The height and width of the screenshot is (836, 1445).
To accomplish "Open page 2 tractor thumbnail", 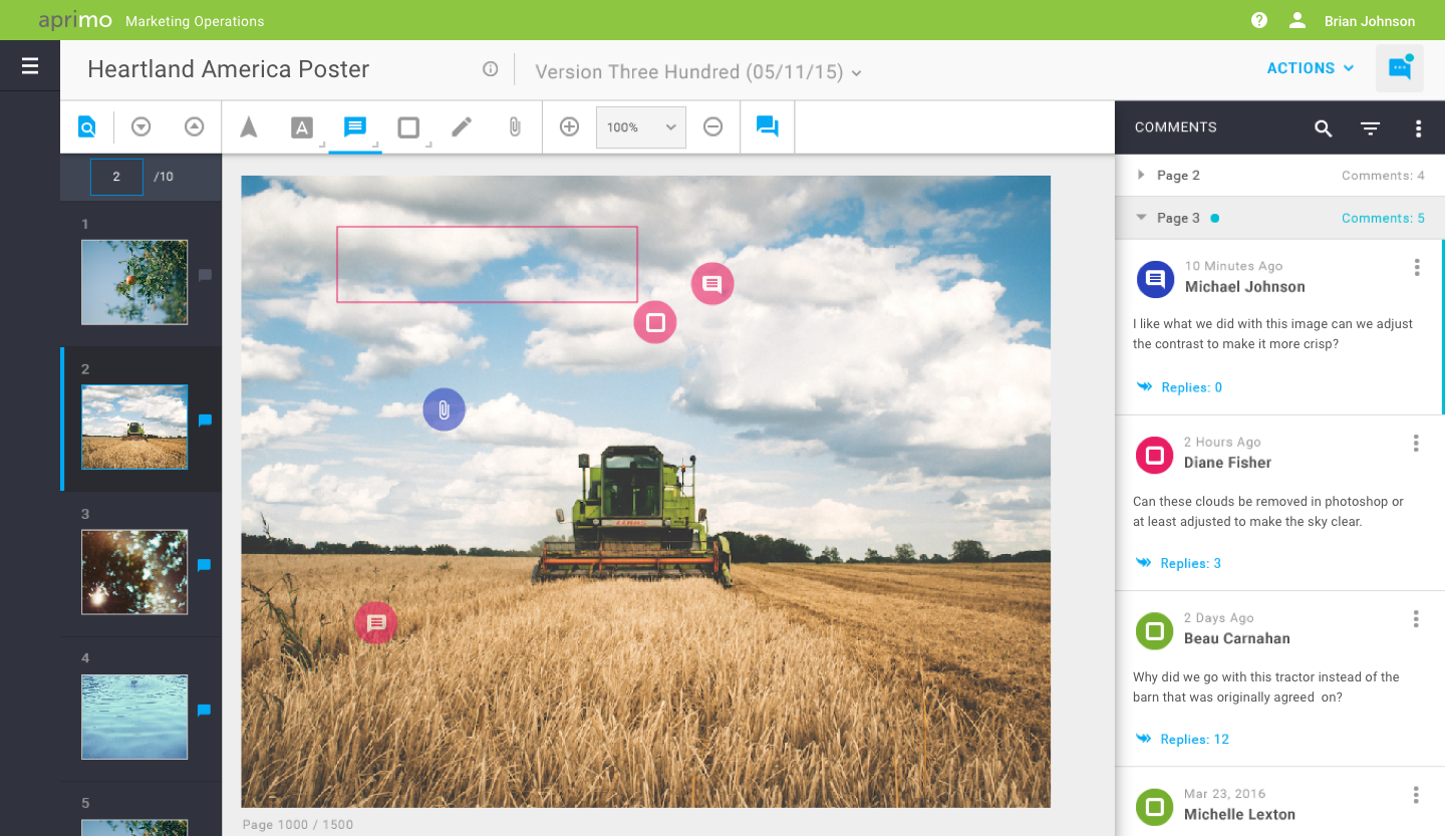I will pyautogui.click(x=134, y=427).
